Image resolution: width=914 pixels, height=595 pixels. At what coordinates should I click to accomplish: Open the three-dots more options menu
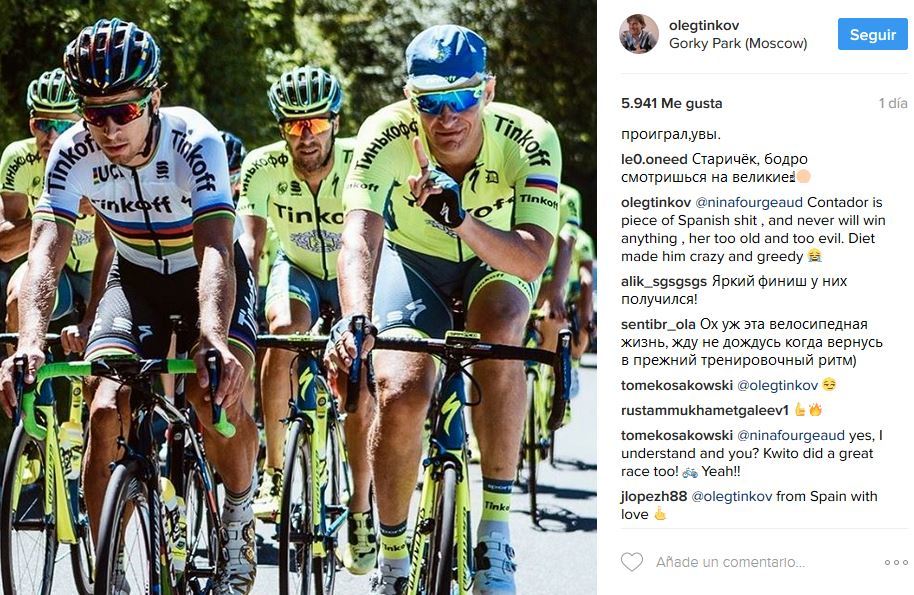click(896, 562)
